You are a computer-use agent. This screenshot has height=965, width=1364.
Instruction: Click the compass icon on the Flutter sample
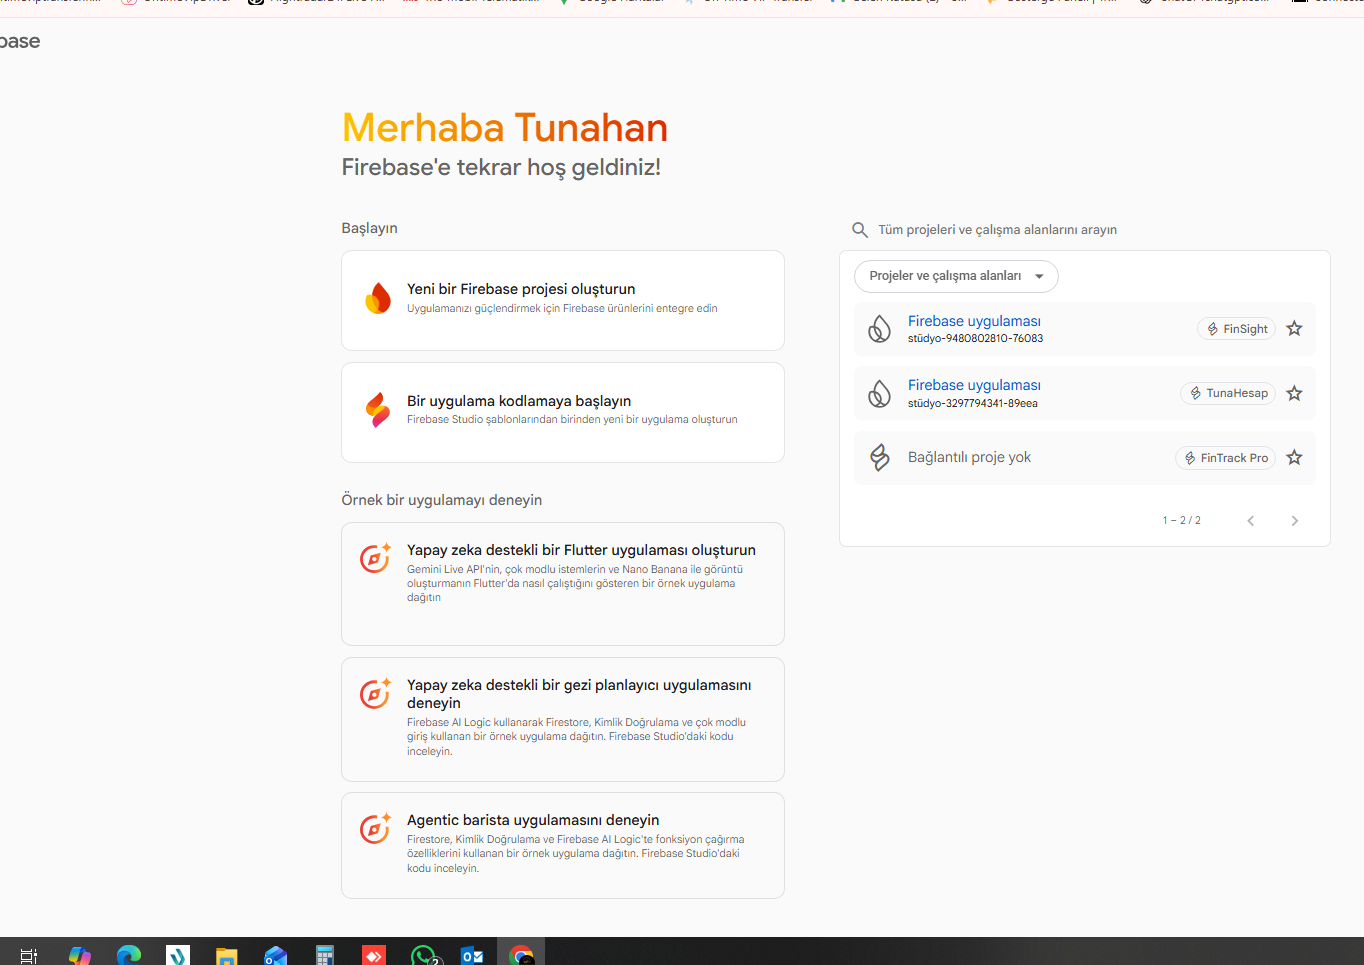pyautogui.click(x=375, y=557)
